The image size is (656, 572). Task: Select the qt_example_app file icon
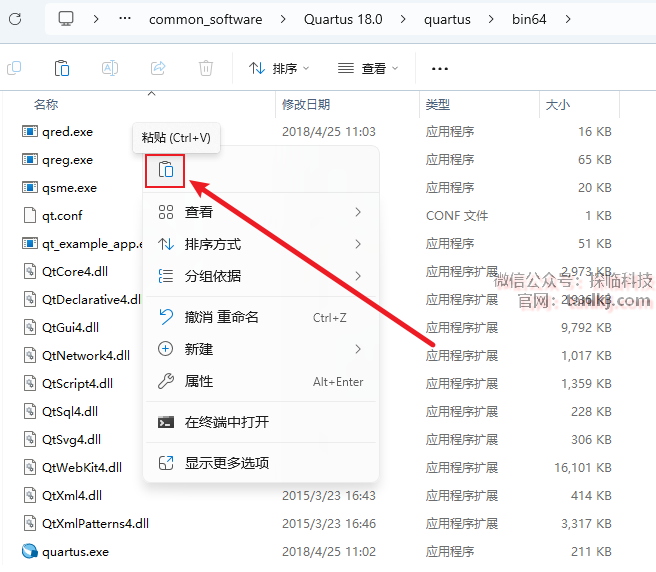coord(30,244)
